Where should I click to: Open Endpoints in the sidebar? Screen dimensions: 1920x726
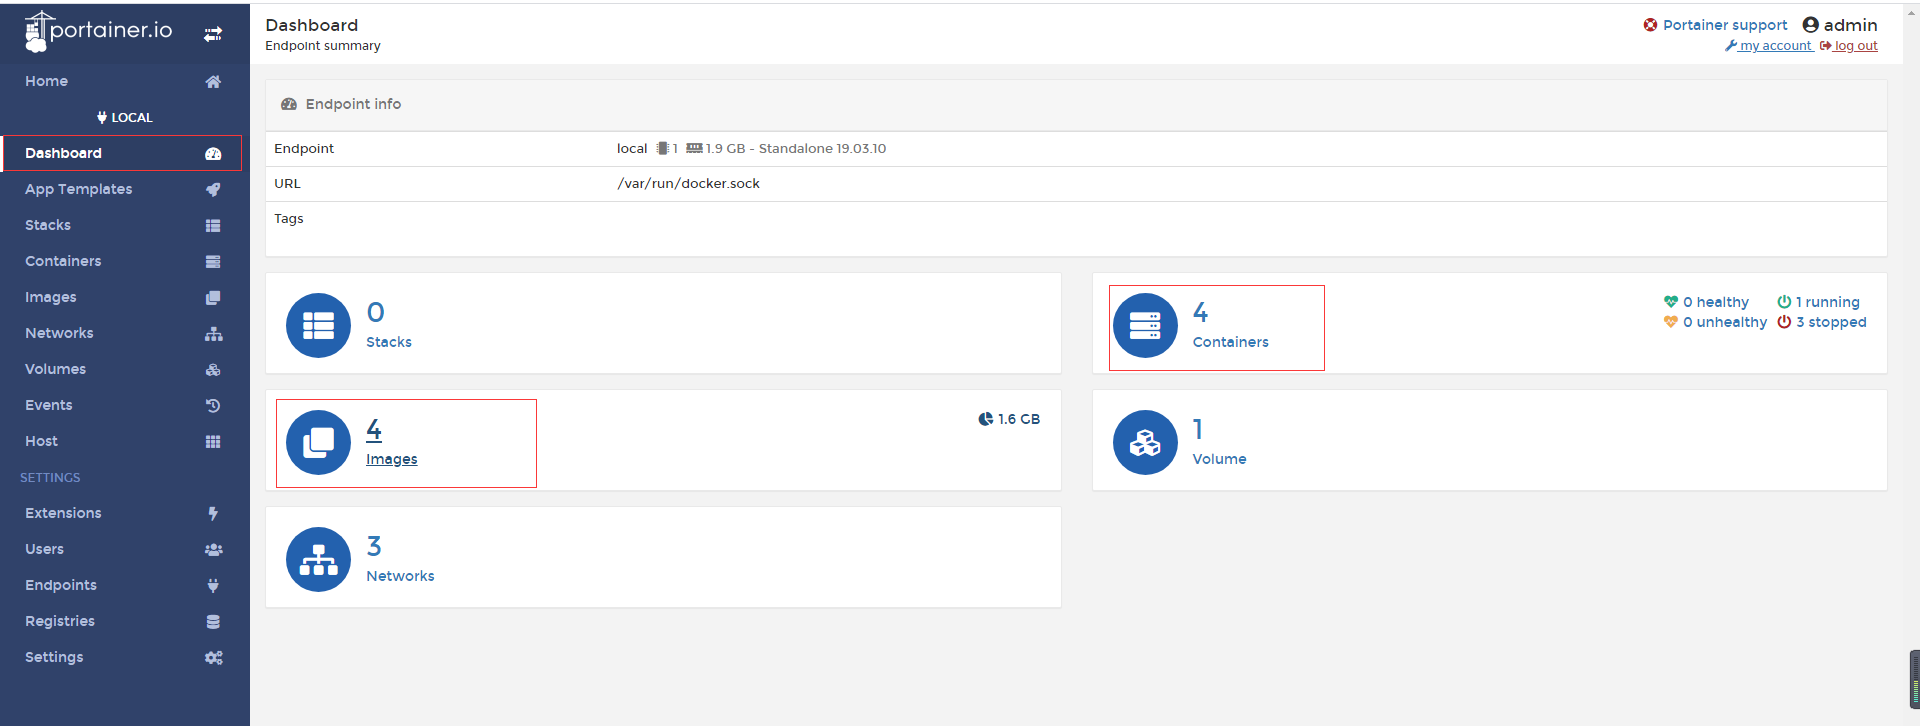pyautogui.click(x=61, y=585)
